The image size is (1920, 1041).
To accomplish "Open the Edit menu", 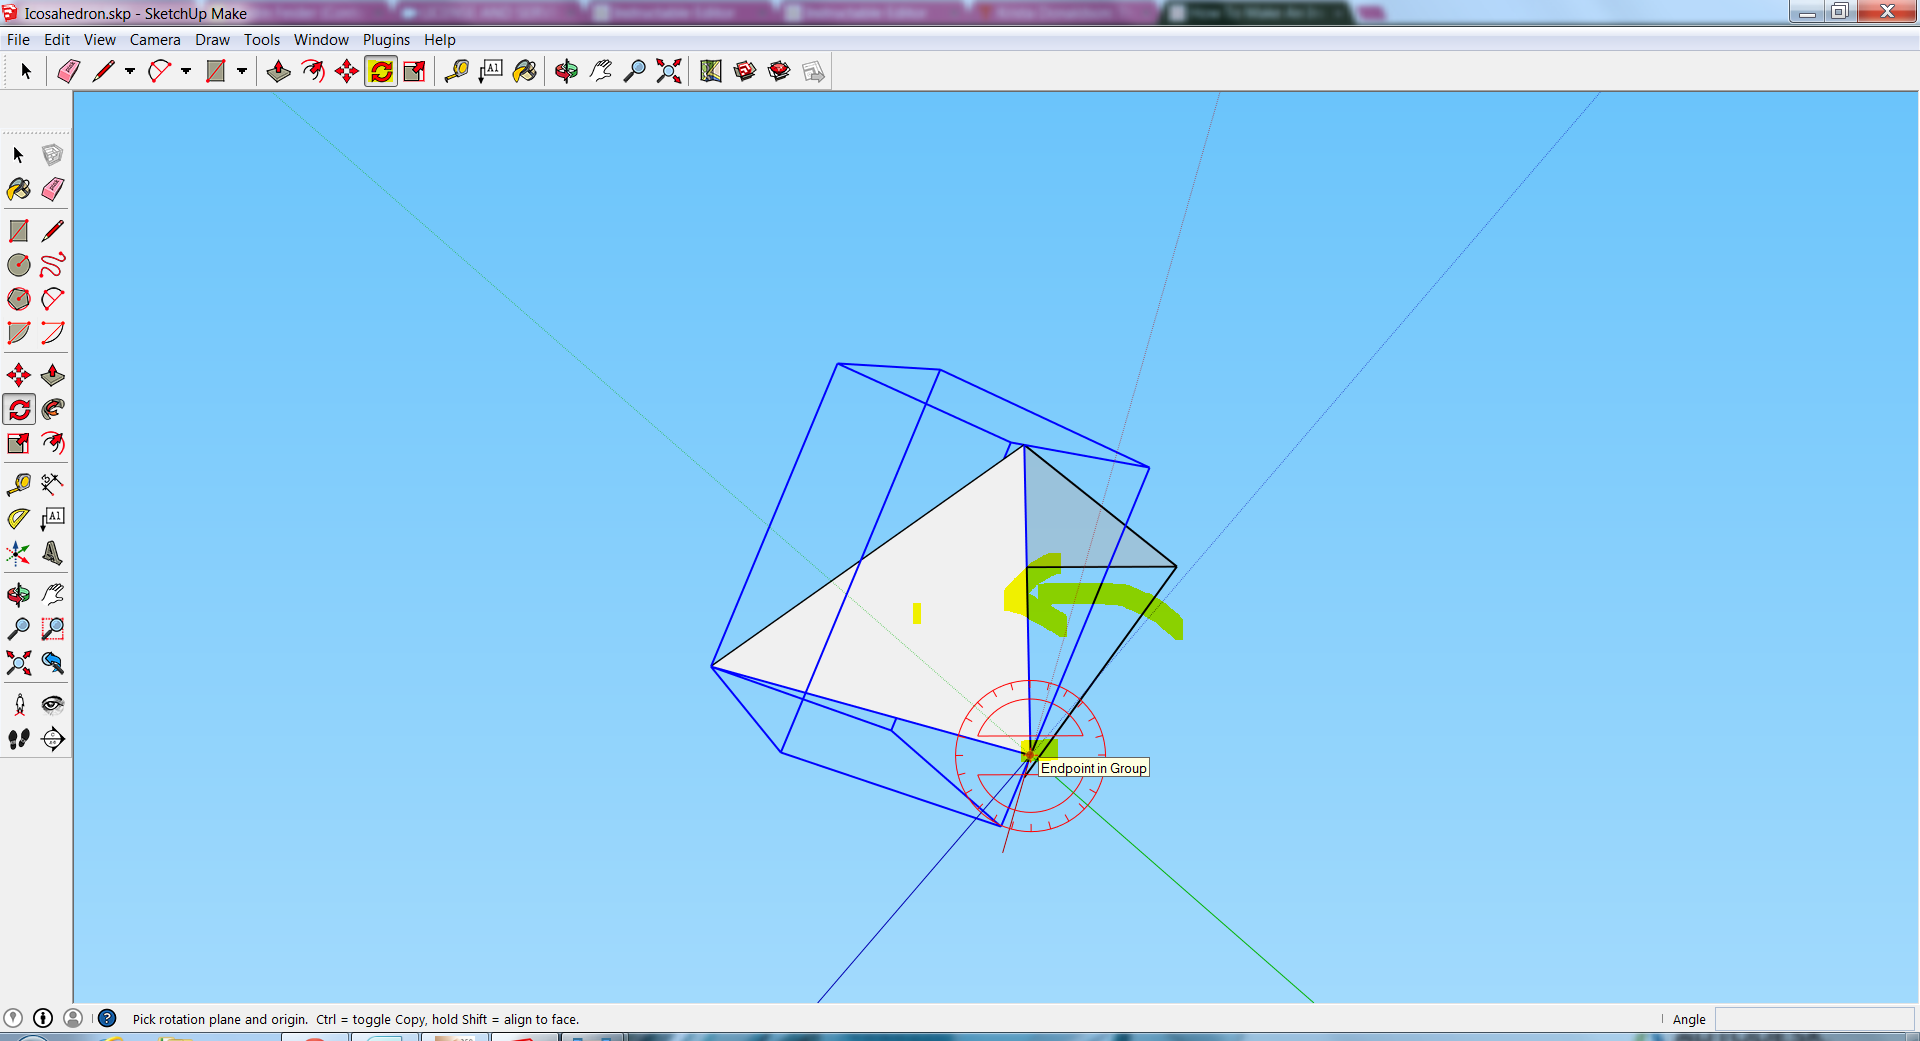I will tap(57, 40).
